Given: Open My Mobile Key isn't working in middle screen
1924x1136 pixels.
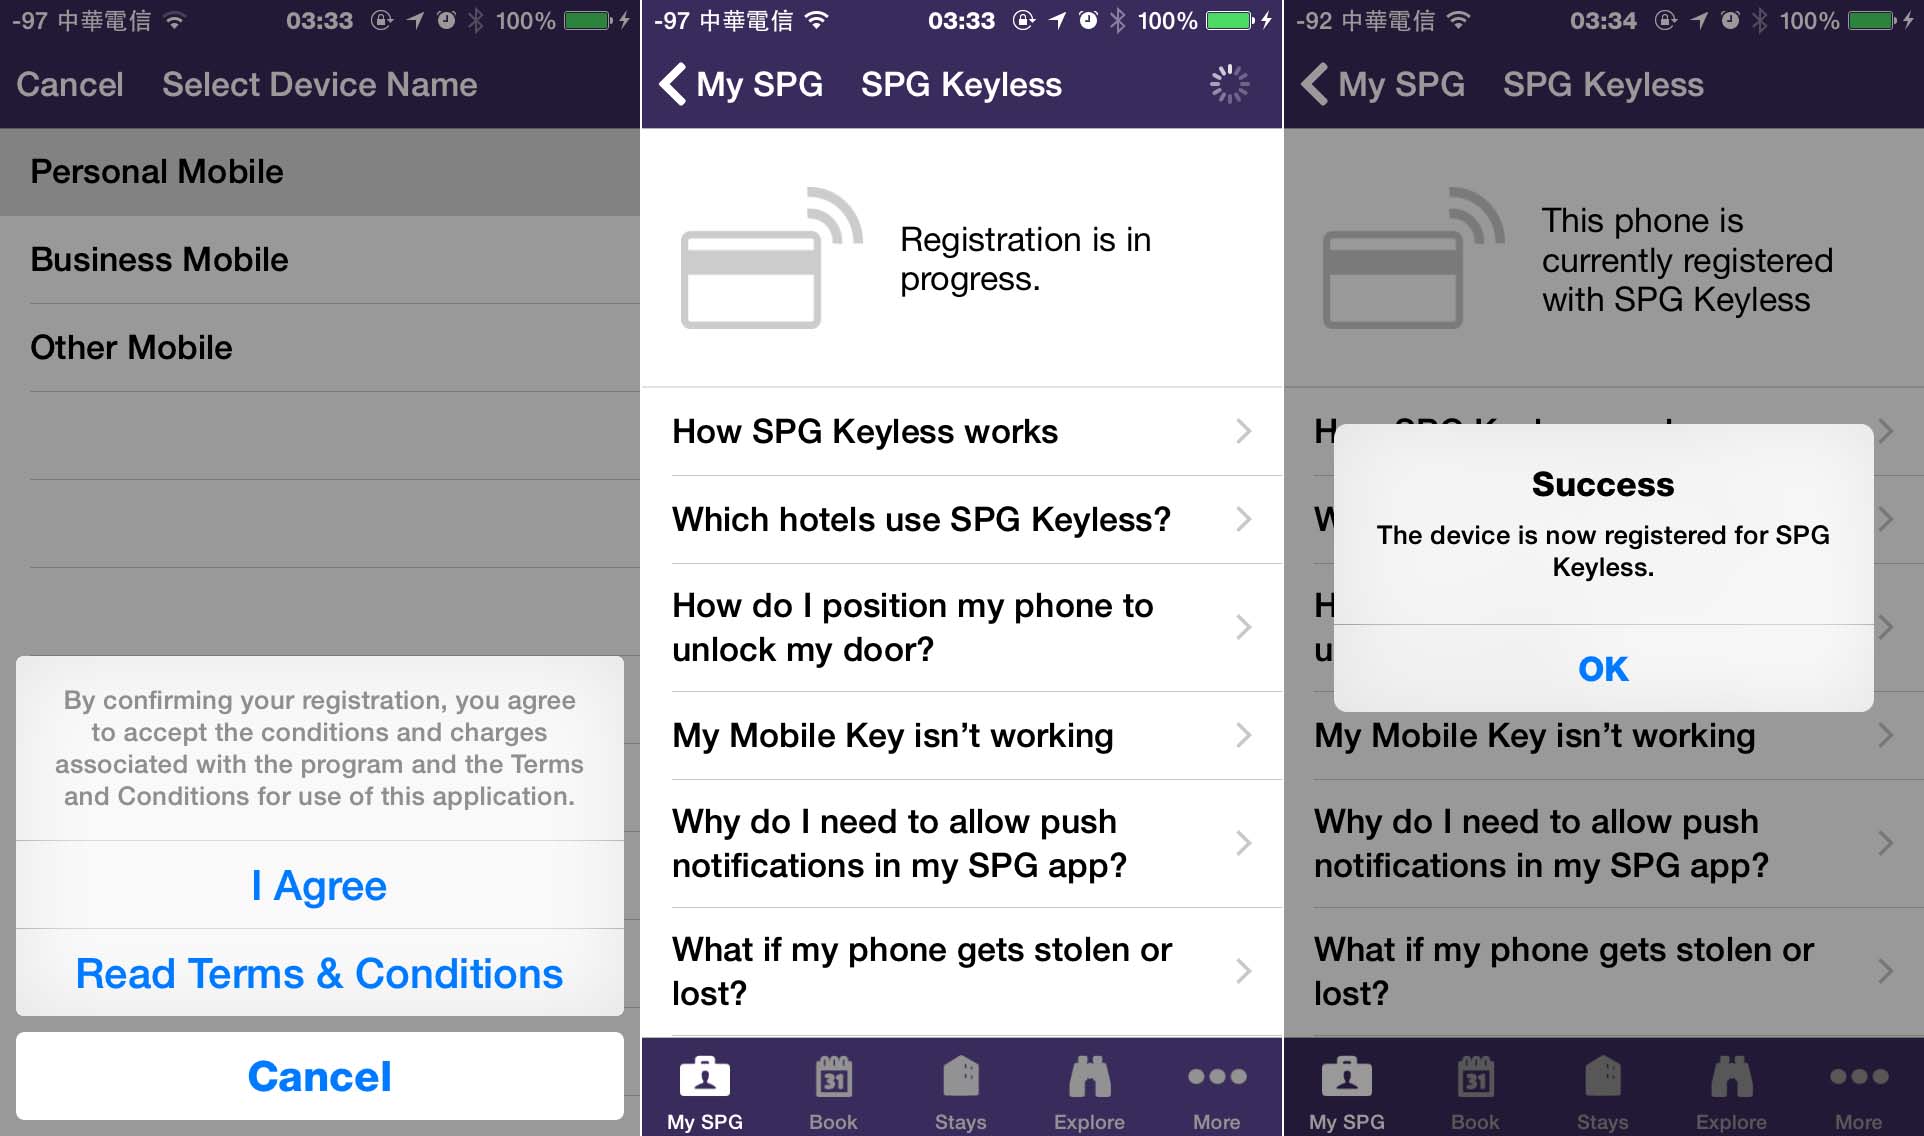Looking at the screenshot, I should pos(962,736).
